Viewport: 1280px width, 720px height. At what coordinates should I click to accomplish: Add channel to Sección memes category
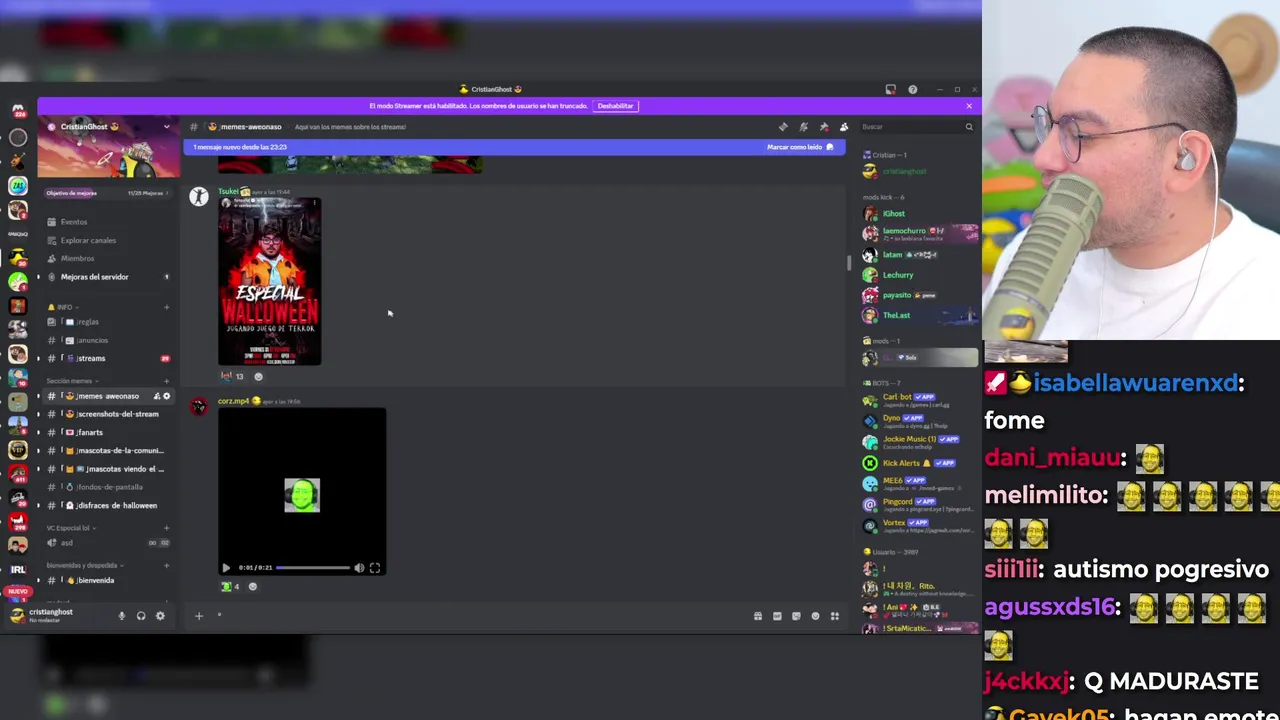tap(166, 381)
